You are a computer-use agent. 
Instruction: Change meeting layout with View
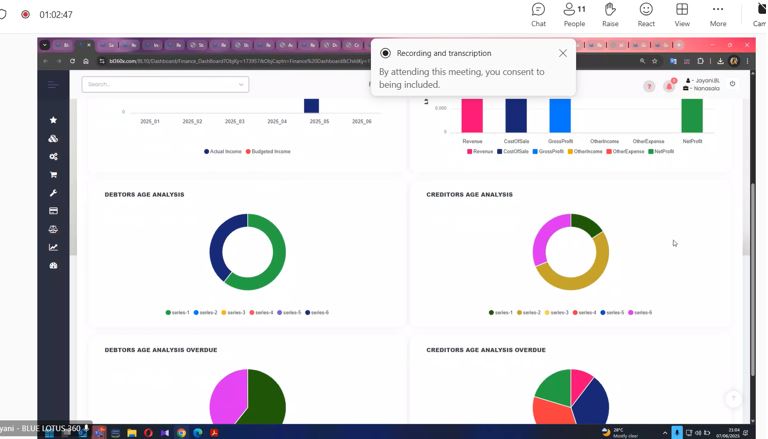pos(682,14)
